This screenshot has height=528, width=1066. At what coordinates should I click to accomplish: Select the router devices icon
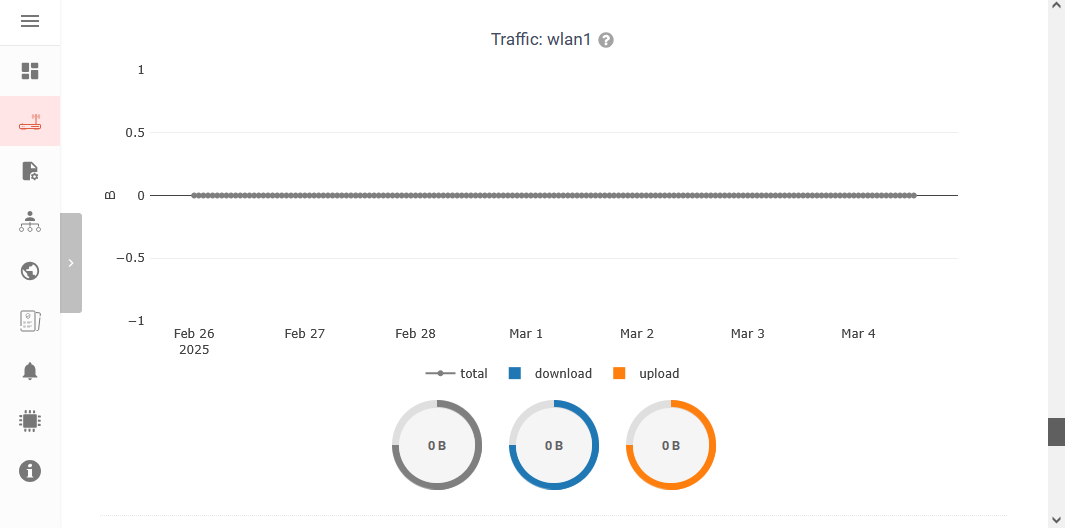(30, 122)
